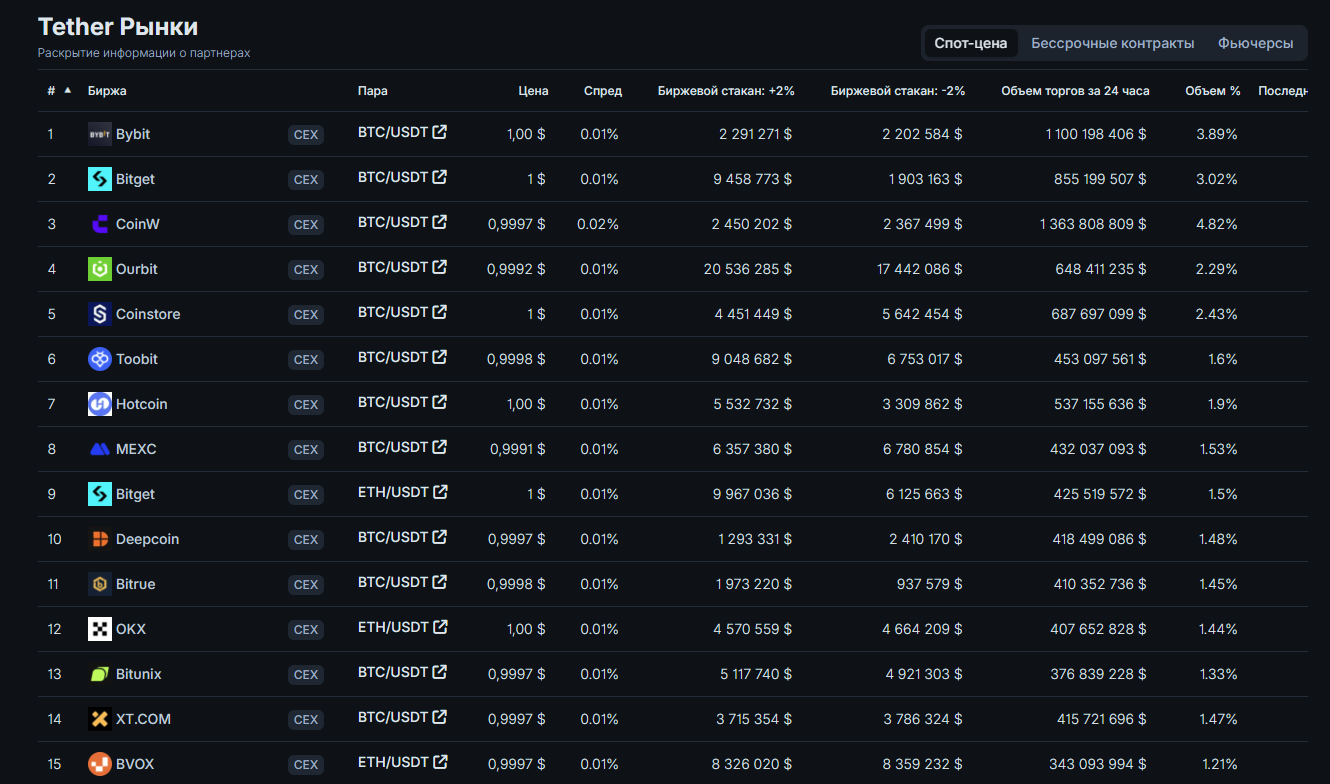Open the ETH/USDT pair link in OKX row

point(393,627)
